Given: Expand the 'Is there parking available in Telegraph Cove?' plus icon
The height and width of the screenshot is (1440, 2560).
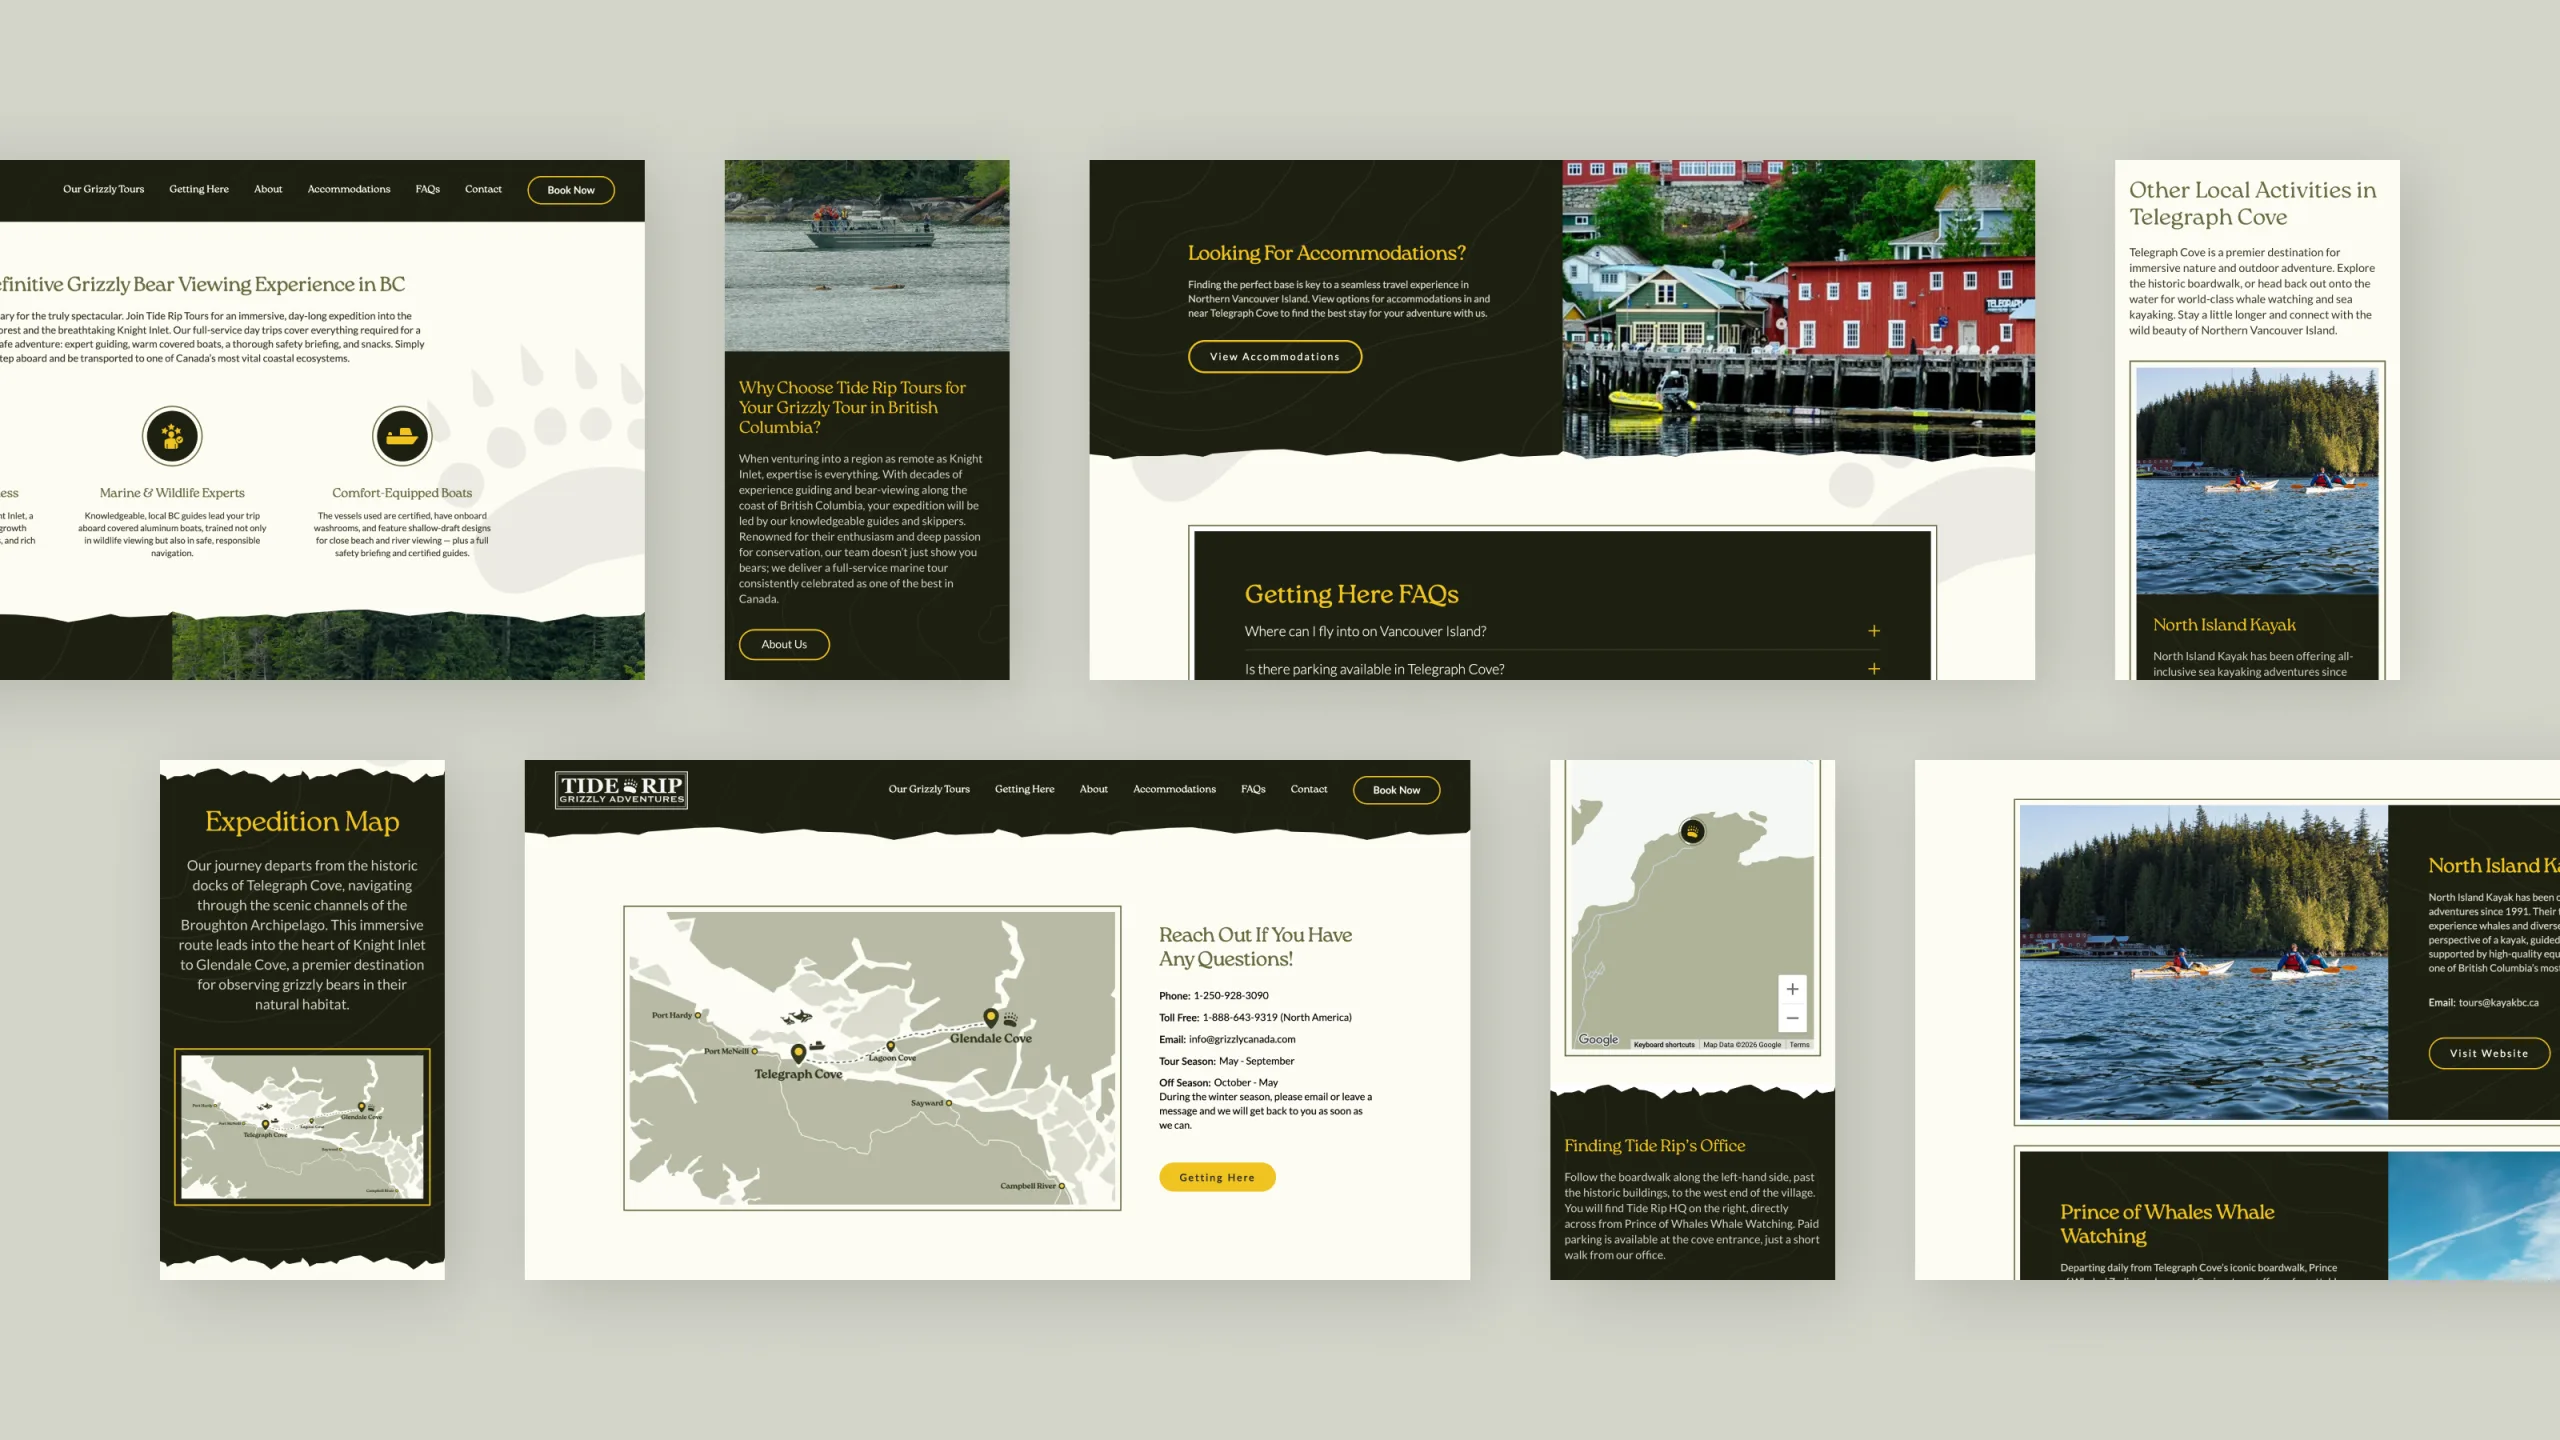Looking at the screenshot, I should (x=1874, y=669).
